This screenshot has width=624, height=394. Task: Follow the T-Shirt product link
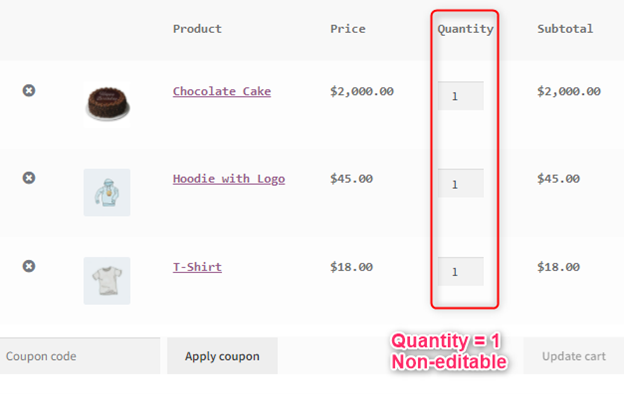[x=197, y=267]
